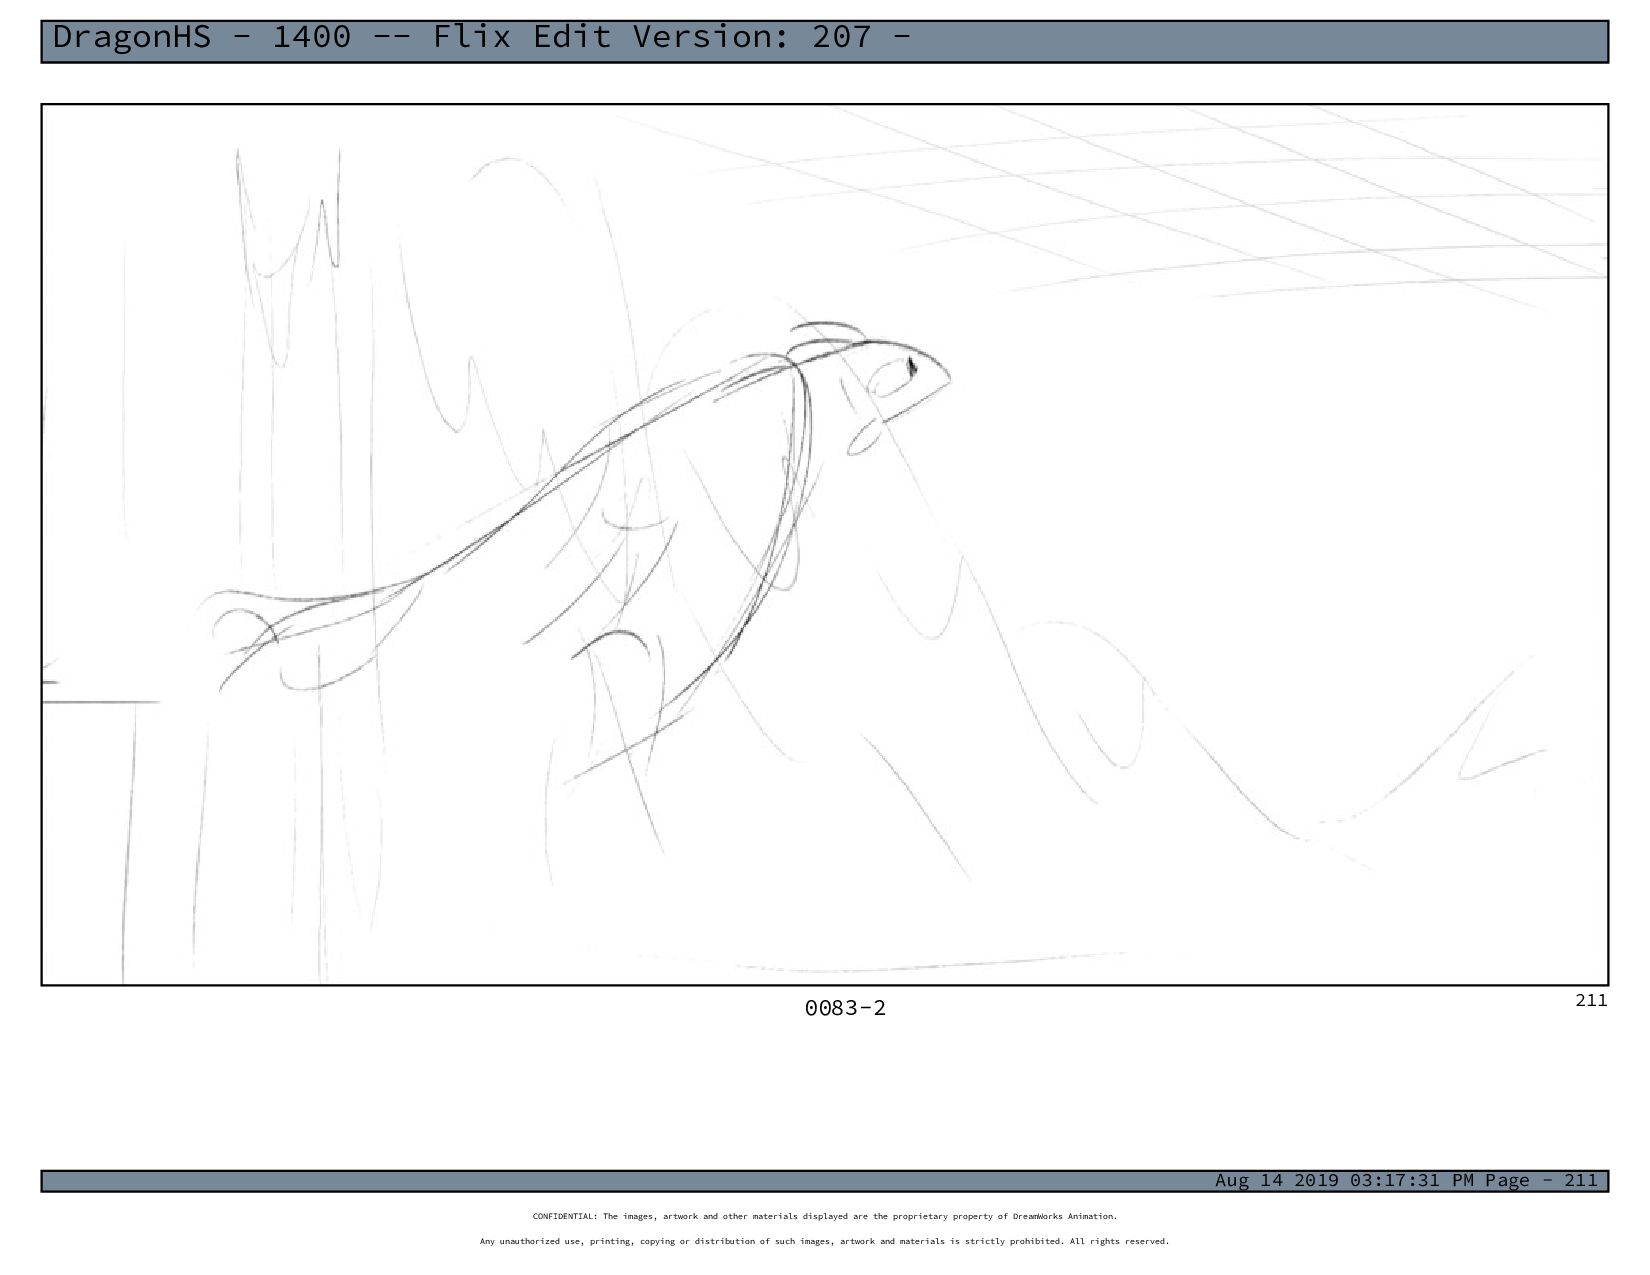Click the footer timestamp "Aug 14 2019 03:17:31 PM Page - 211"
Viewport: 1650px width, 1275px height.
pos(1406,1181)
